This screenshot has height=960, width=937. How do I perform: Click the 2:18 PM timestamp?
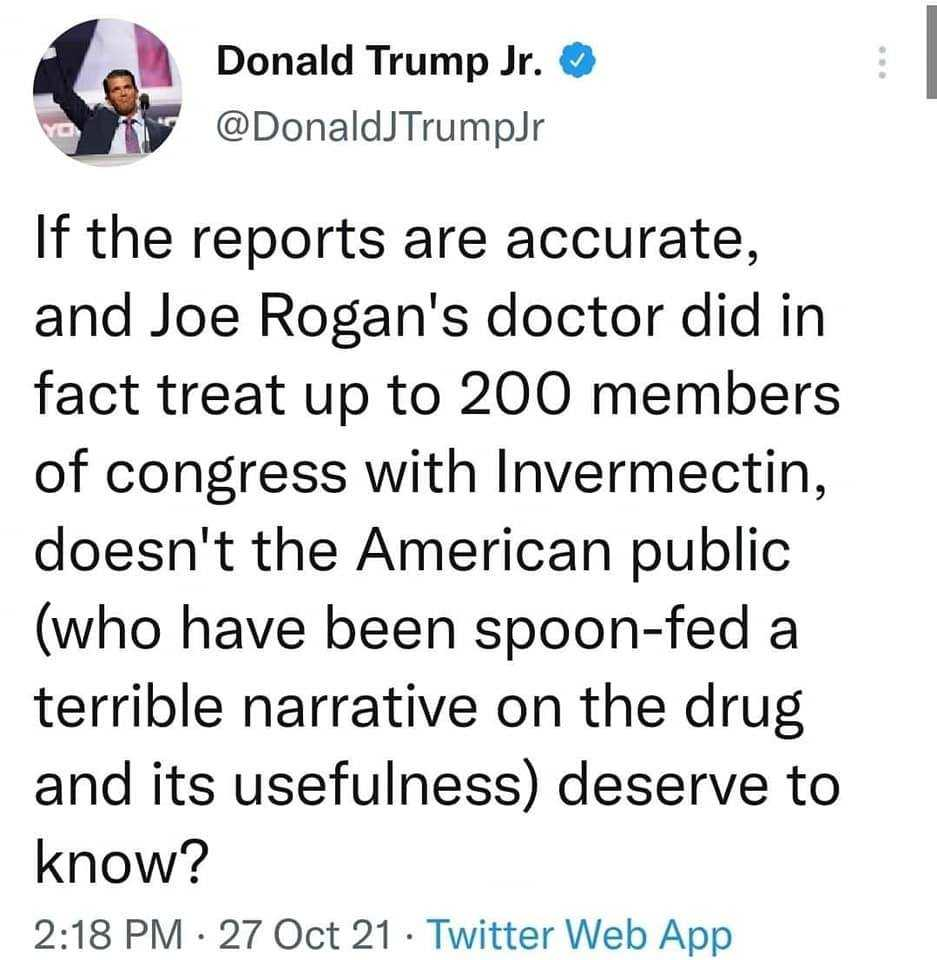(x=108, y=934)
